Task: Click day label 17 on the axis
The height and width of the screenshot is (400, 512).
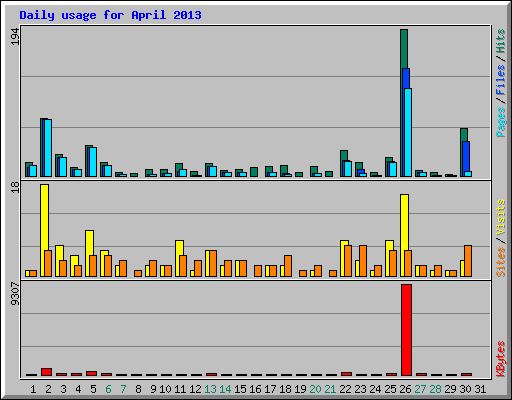Action: pyautogui.click(x=270, y=389)
